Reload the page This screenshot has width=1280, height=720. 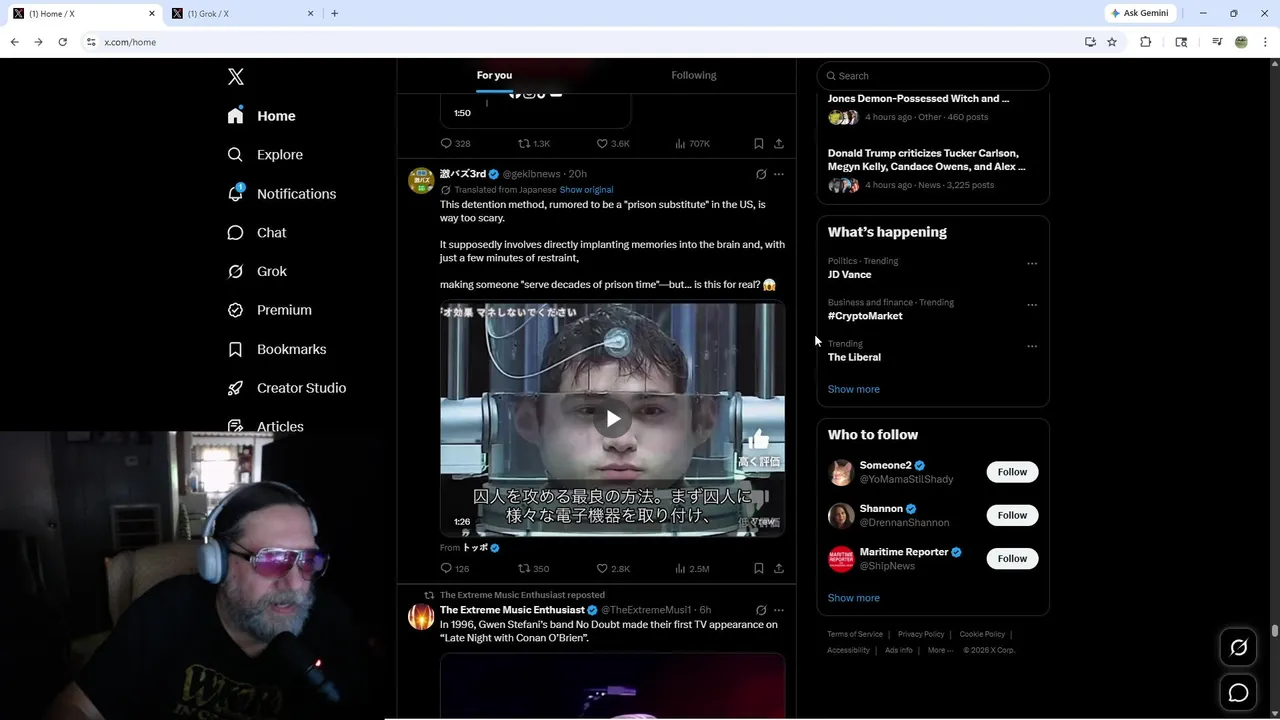62,42
